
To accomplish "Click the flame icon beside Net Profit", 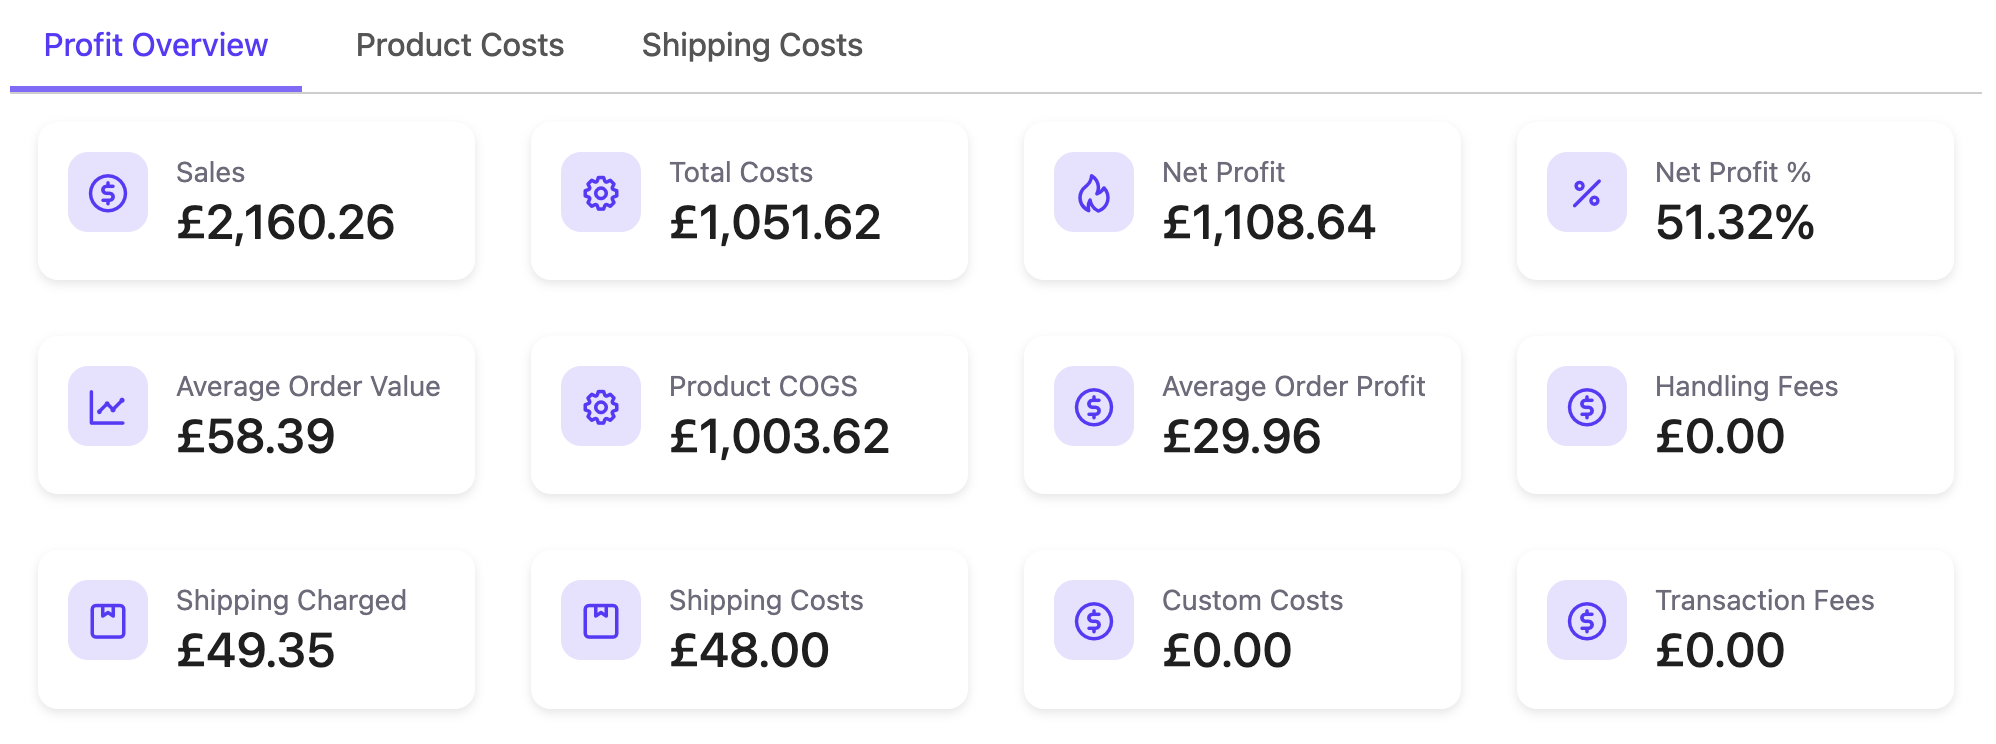I will (x=1094, y=192).
